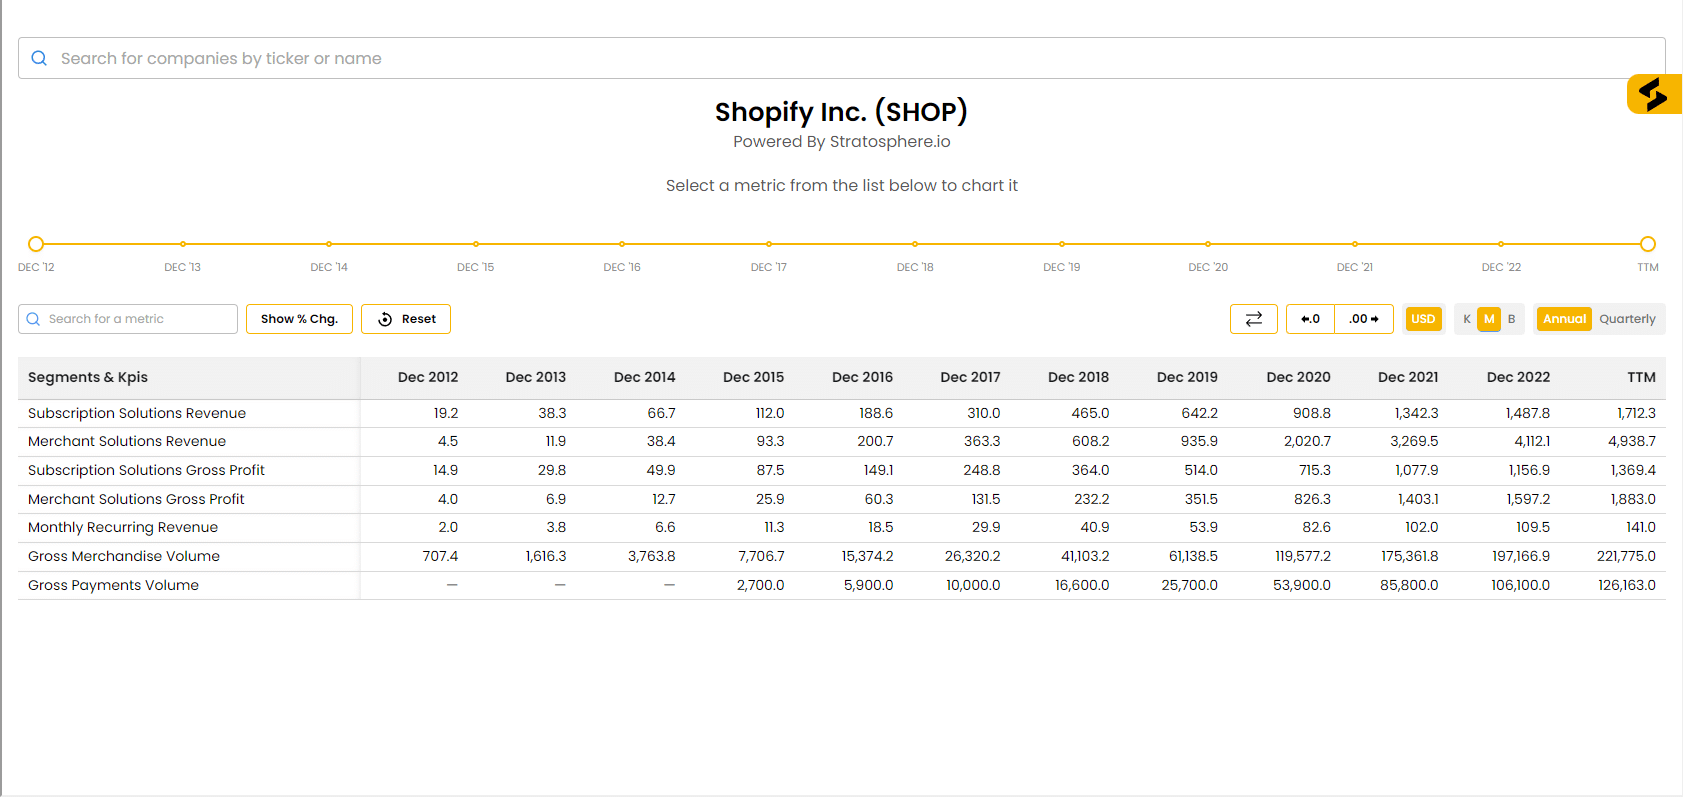The width and height of the screenshot is (1690, 798).
Task: Switch to the Quarterly view
Action: click(1627, 319)
